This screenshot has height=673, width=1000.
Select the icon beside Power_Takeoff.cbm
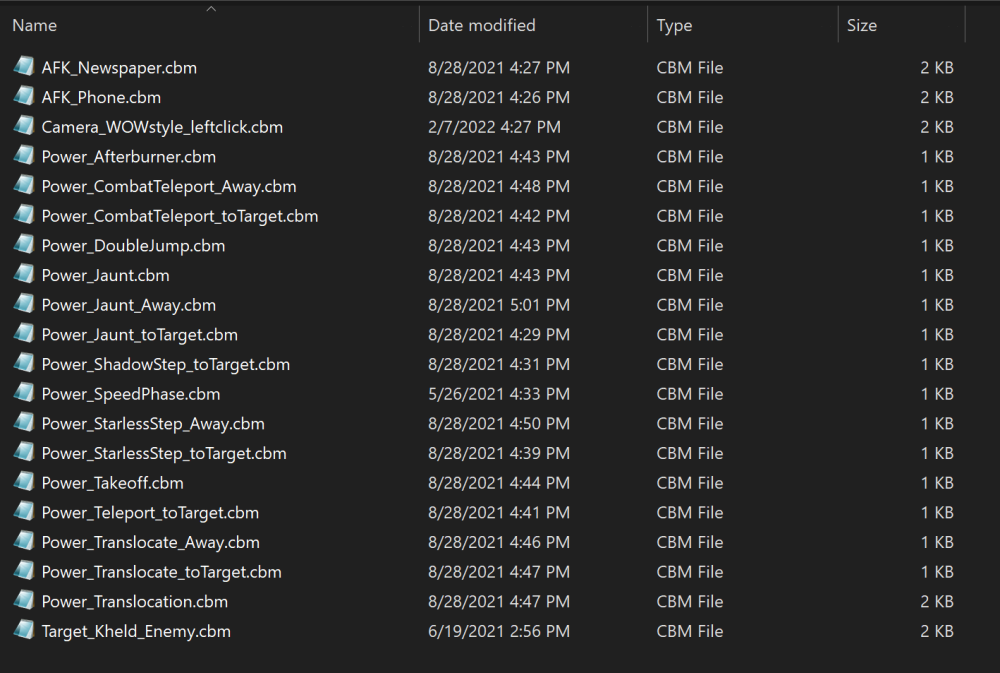(23, 483)
